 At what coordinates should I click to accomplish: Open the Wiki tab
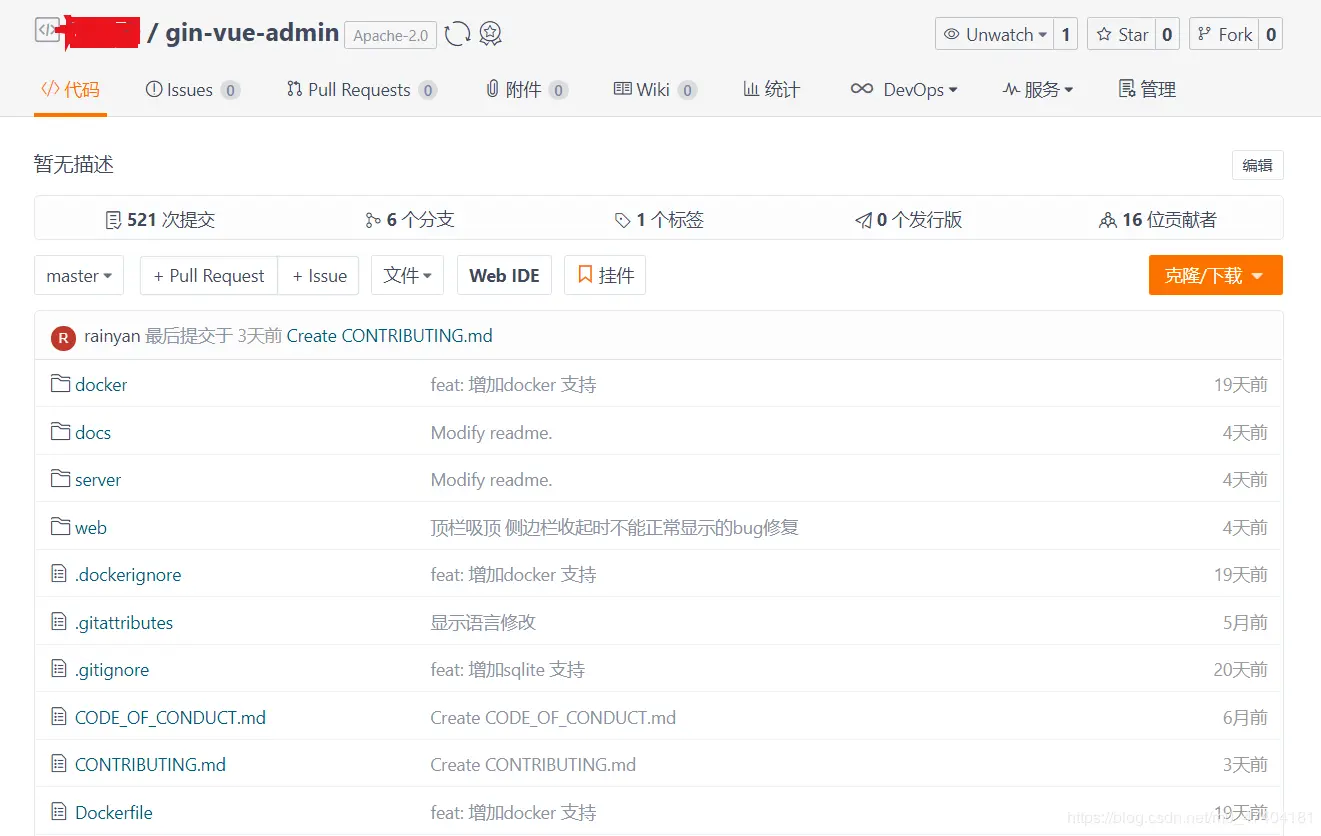655,89
